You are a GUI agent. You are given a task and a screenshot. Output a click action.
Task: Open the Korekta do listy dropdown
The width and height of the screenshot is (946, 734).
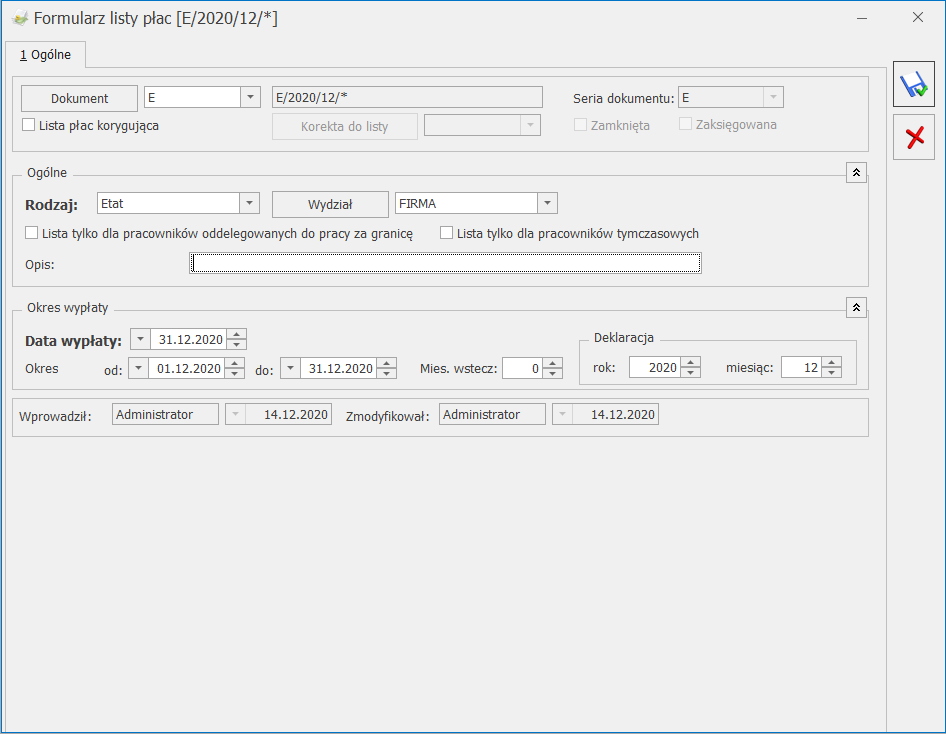pyautogui.click(x=530, y=125)
